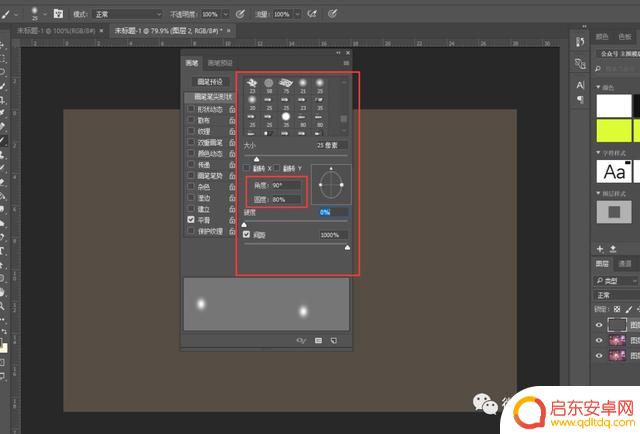This screenshot has width=640, height=434.
Task: Check the 翻转 X checkbox
Action: click(x=247, y=168)
